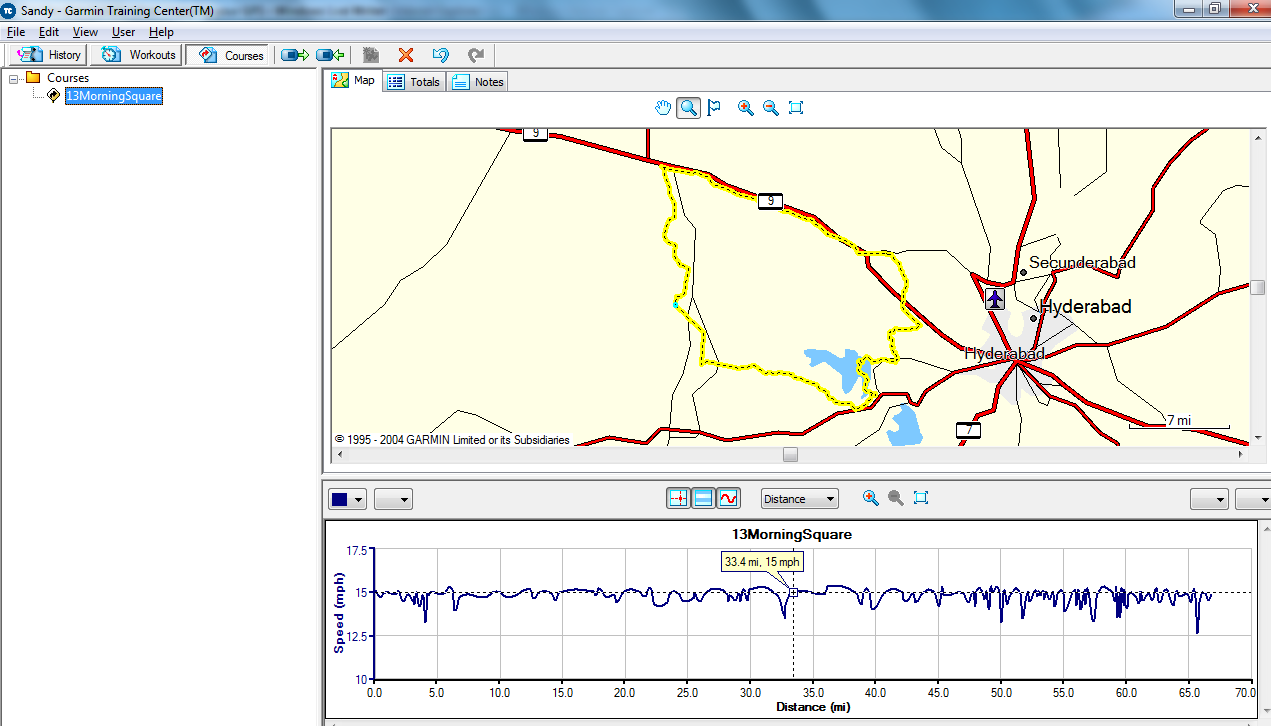Open the User menu
This screenshot has width=1271, height=726.
[123, 32]
